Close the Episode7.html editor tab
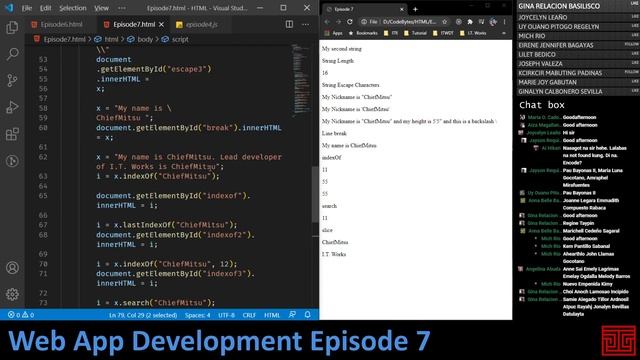Image resolution: width=640 pixels, height=360 pixels. tap(161, 24)
